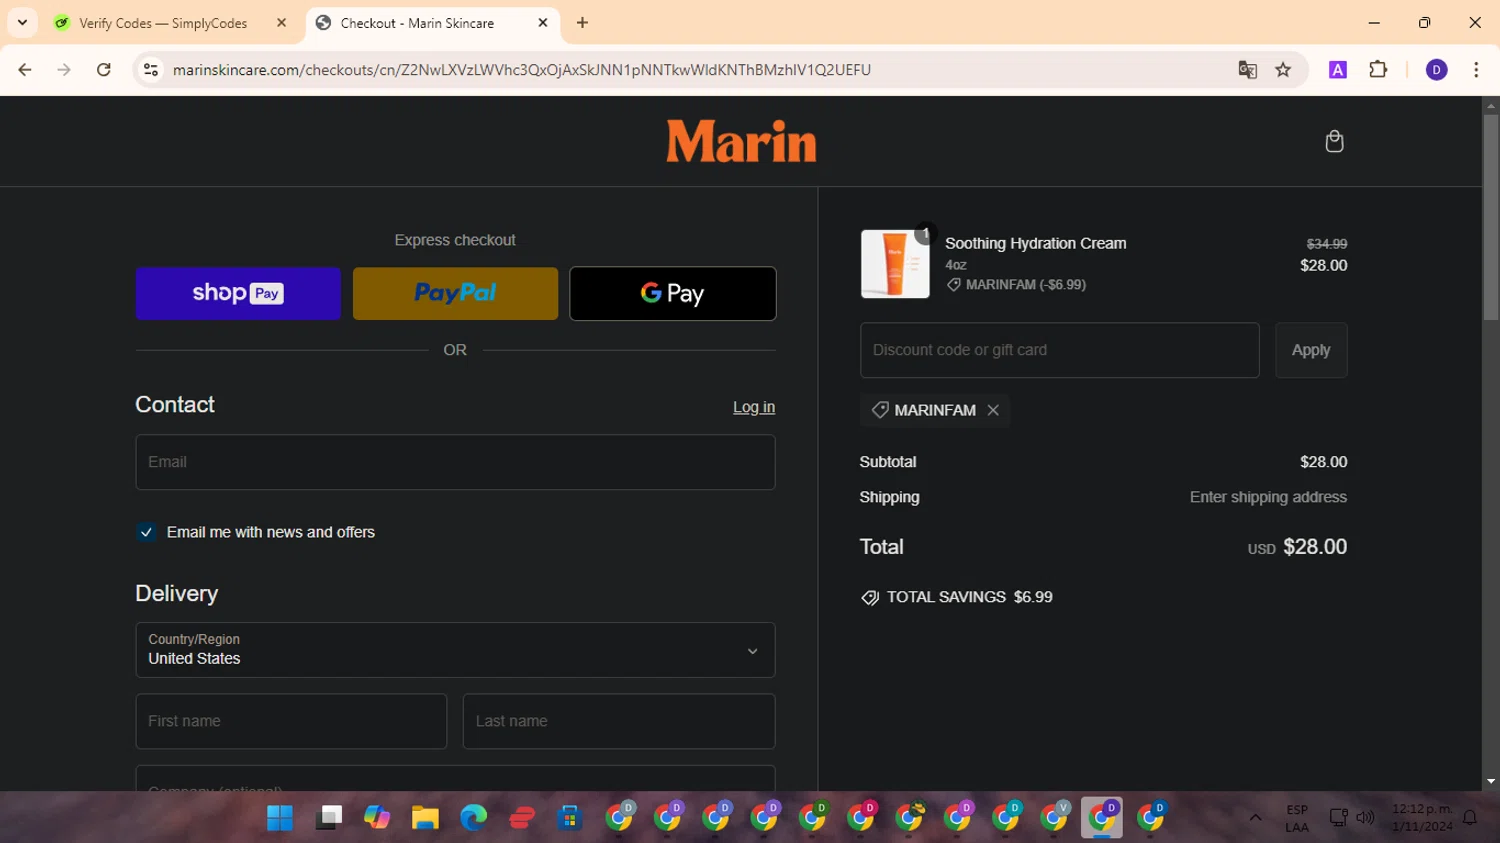Open the Chrome three-dot menu
Viewport: 1500px width, 843px height.
coord(1476,70)
